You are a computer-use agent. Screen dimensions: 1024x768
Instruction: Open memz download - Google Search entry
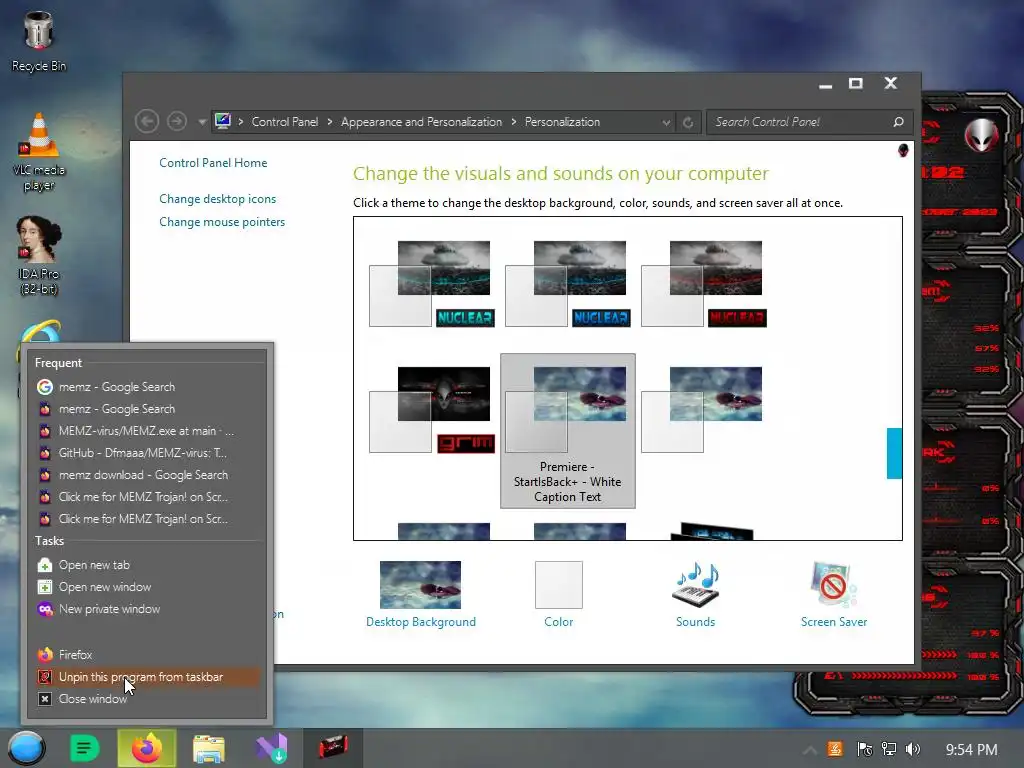(x=148, y=475)
